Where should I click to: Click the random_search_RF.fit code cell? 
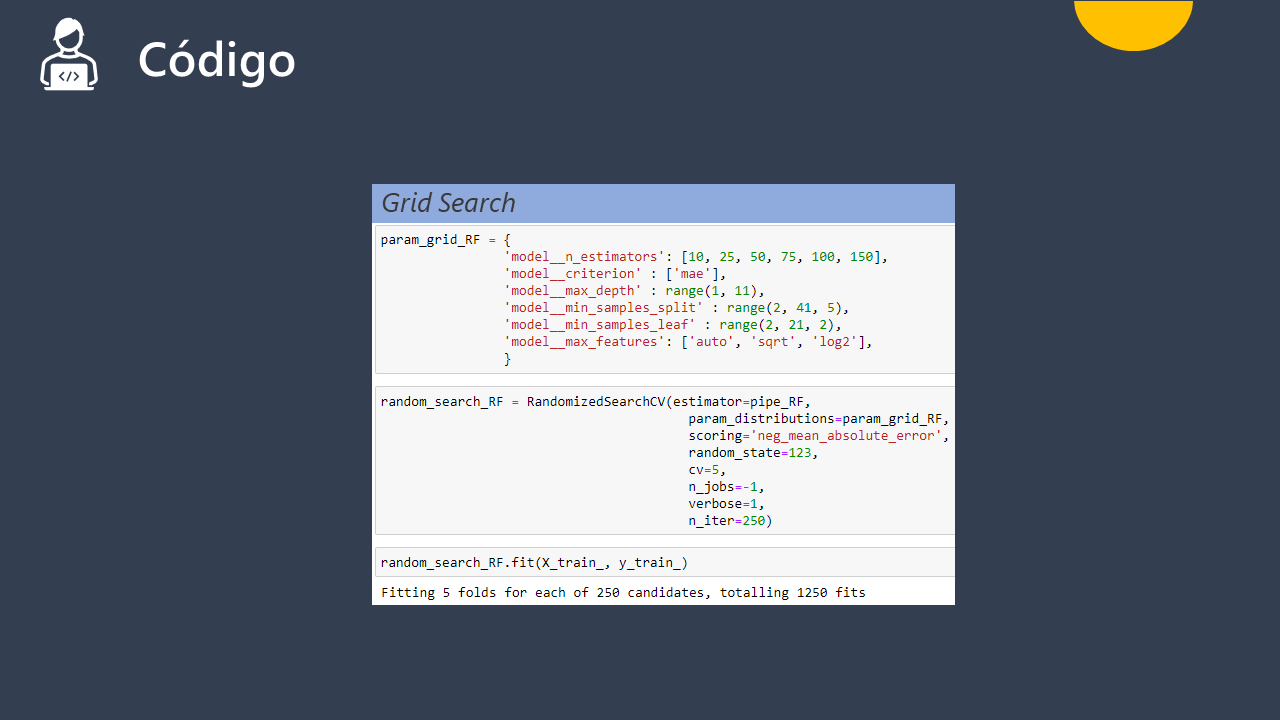(665, 563)
